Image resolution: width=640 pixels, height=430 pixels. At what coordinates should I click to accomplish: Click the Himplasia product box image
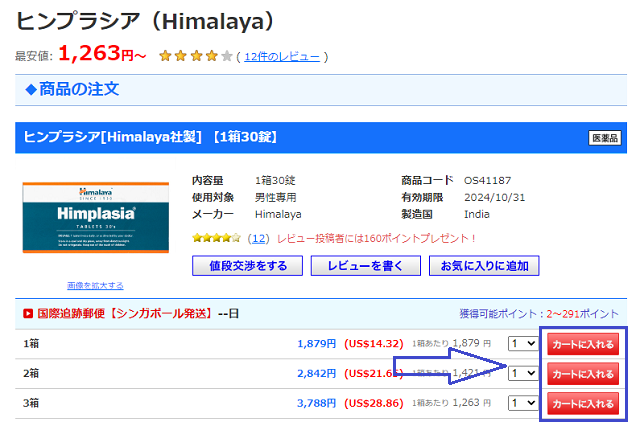[x=96, y=217]
